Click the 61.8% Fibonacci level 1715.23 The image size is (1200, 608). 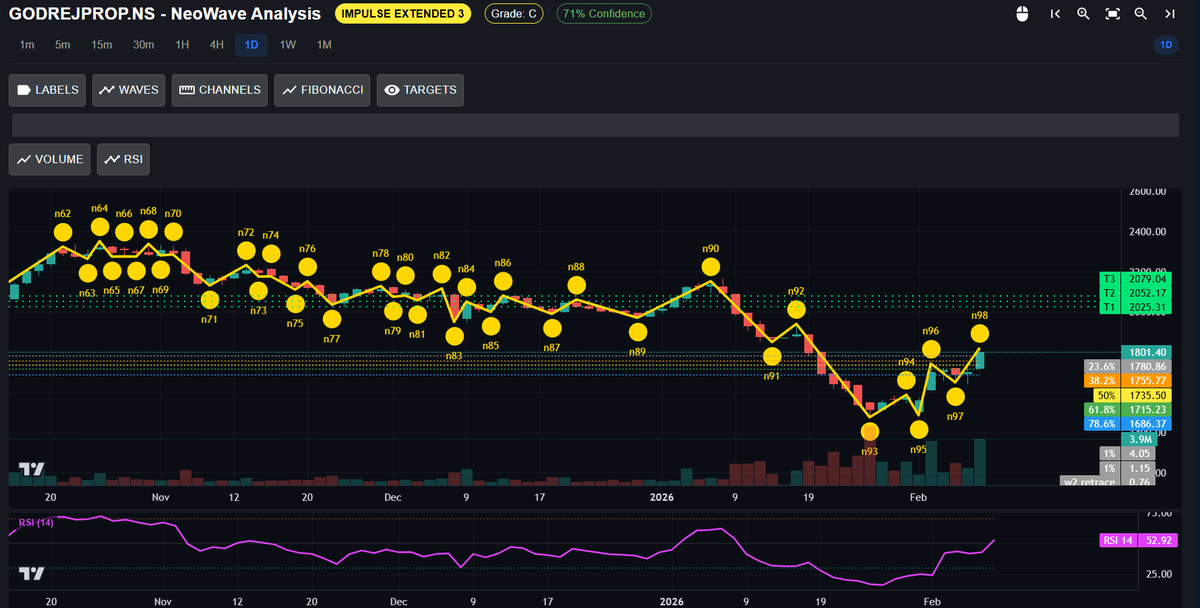point(1126,410)
